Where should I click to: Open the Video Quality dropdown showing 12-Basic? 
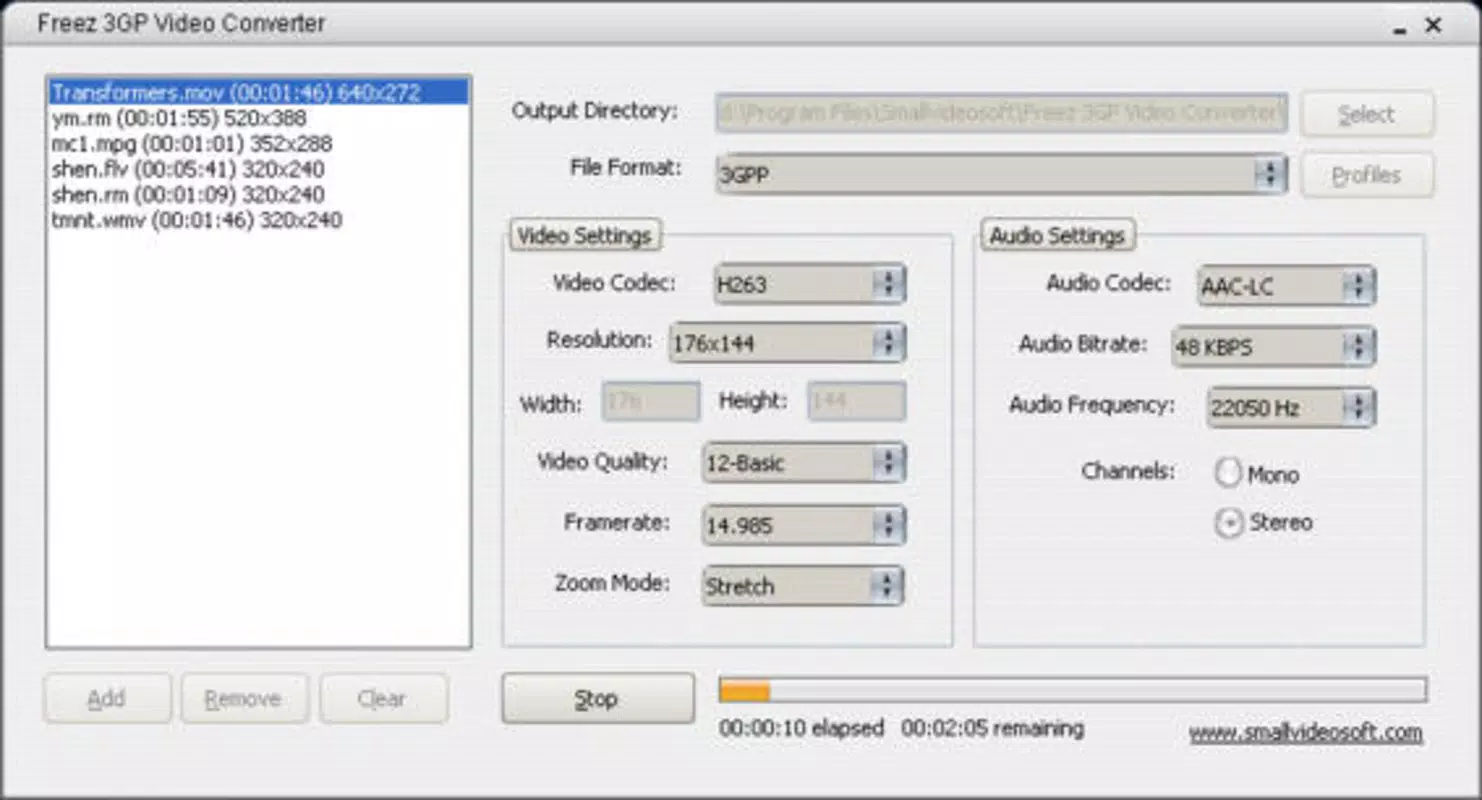point(804,463)
